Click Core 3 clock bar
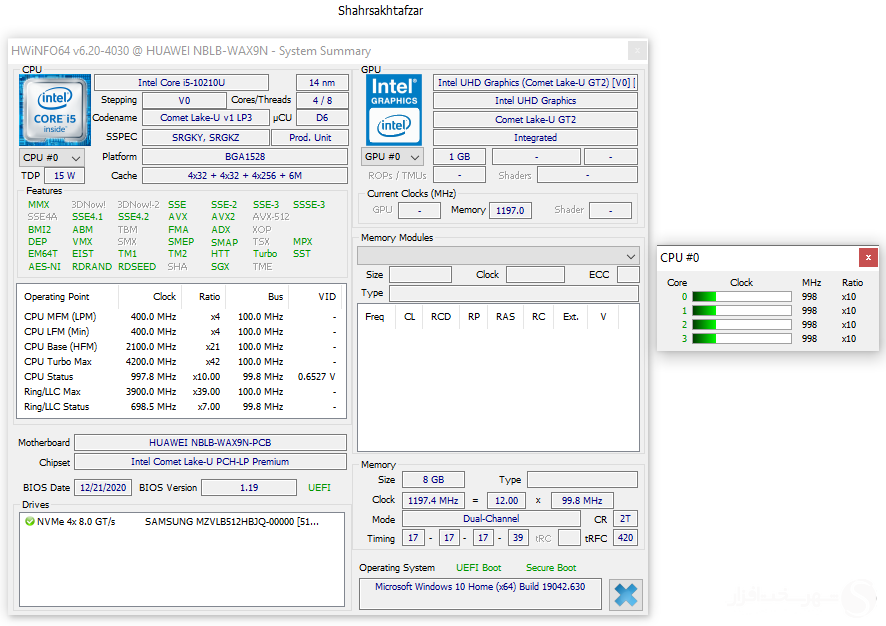Viewport: 886px width, 626px height. click(x=741, y=338)
